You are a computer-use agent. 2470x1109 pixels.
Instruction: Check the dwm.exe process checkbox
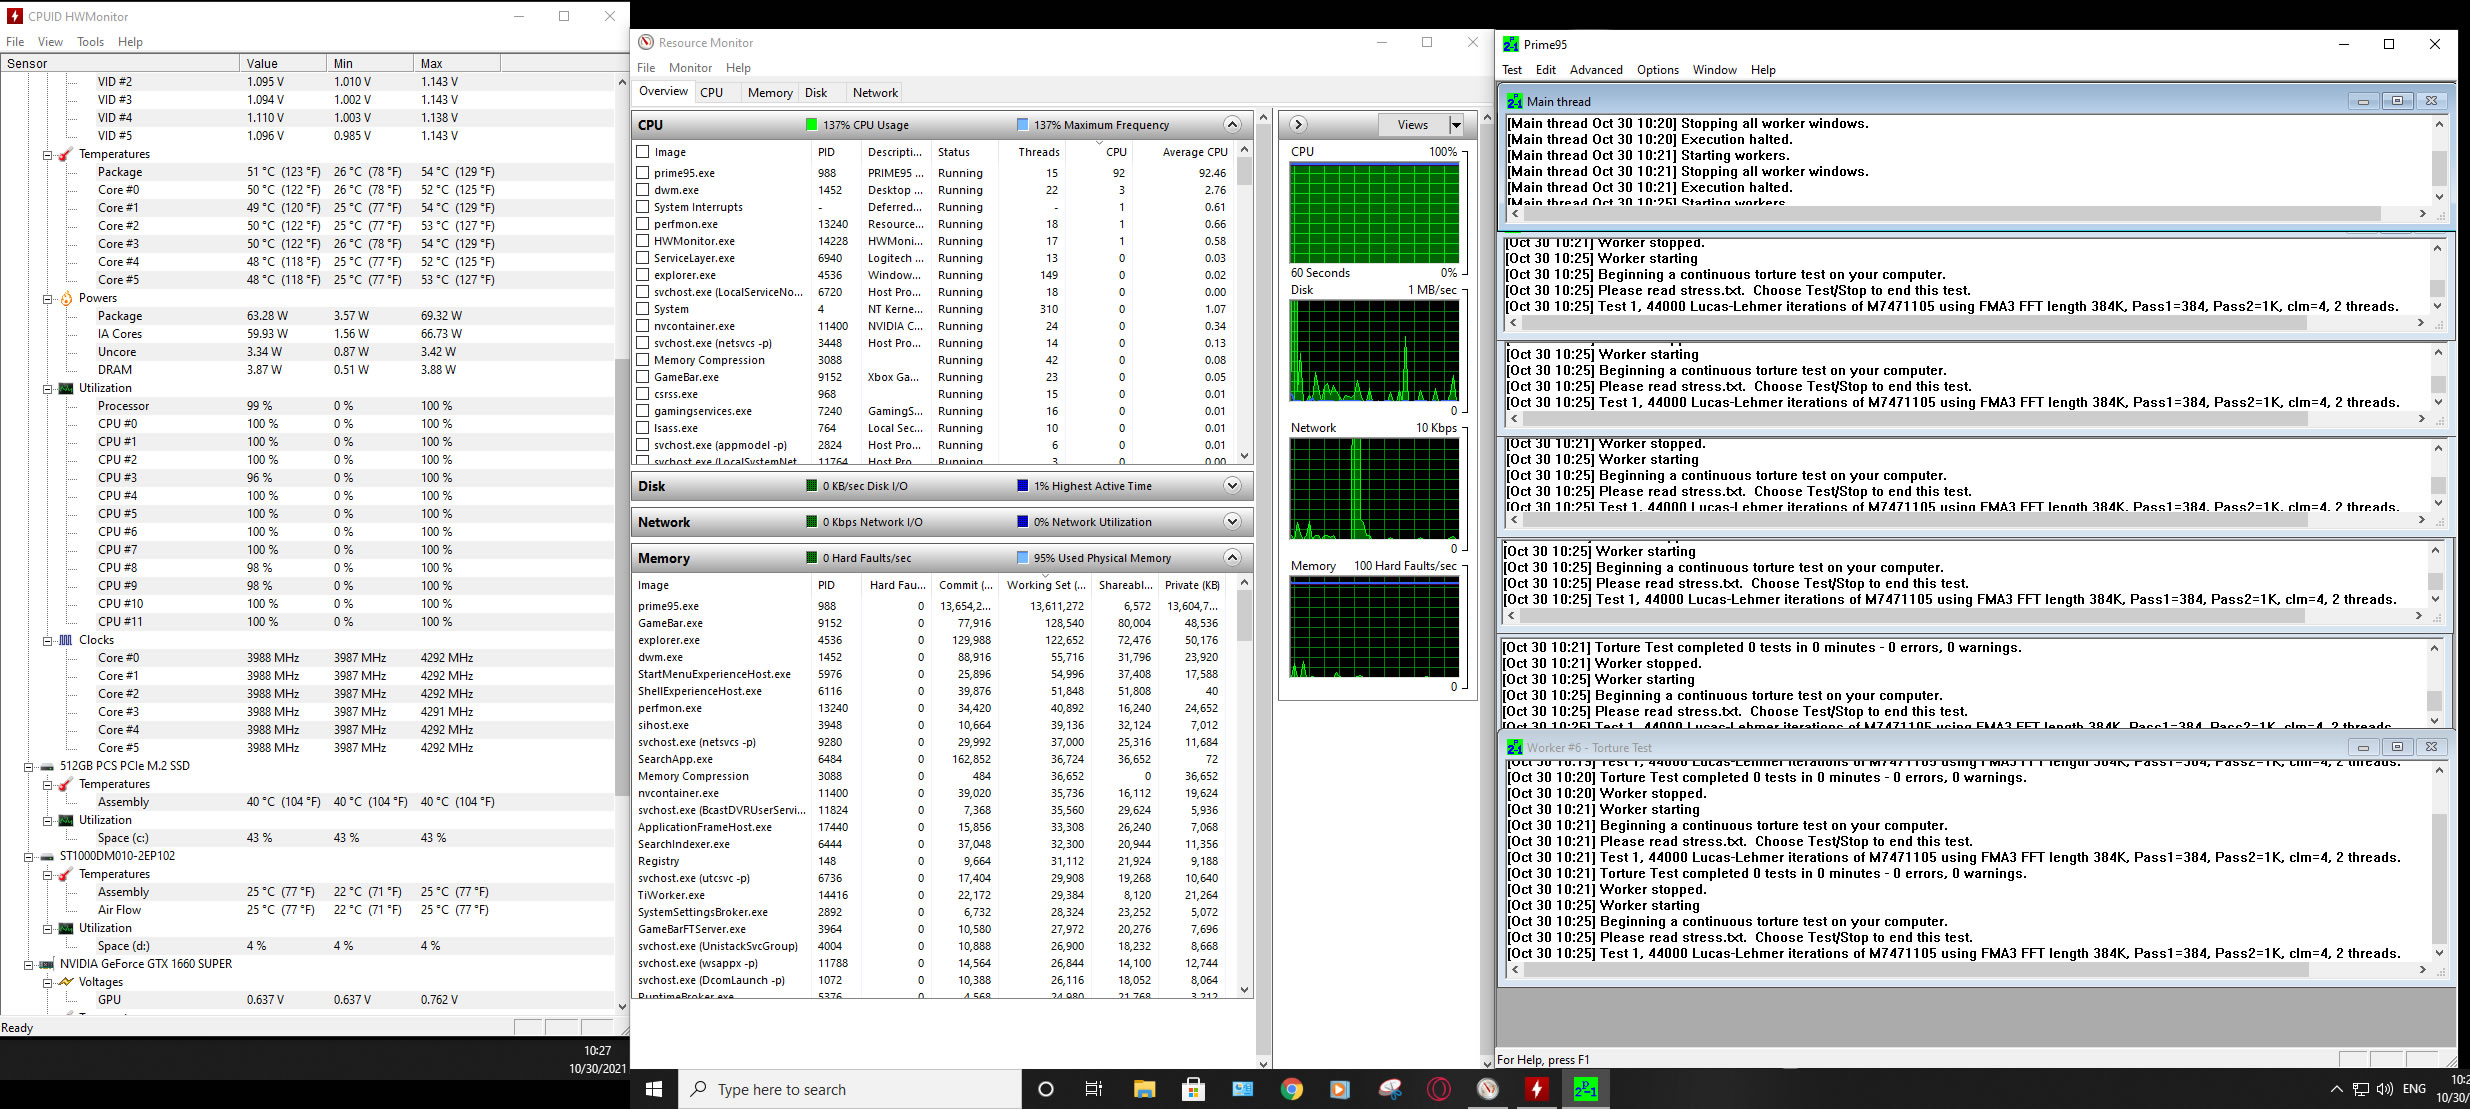point(643,190)
